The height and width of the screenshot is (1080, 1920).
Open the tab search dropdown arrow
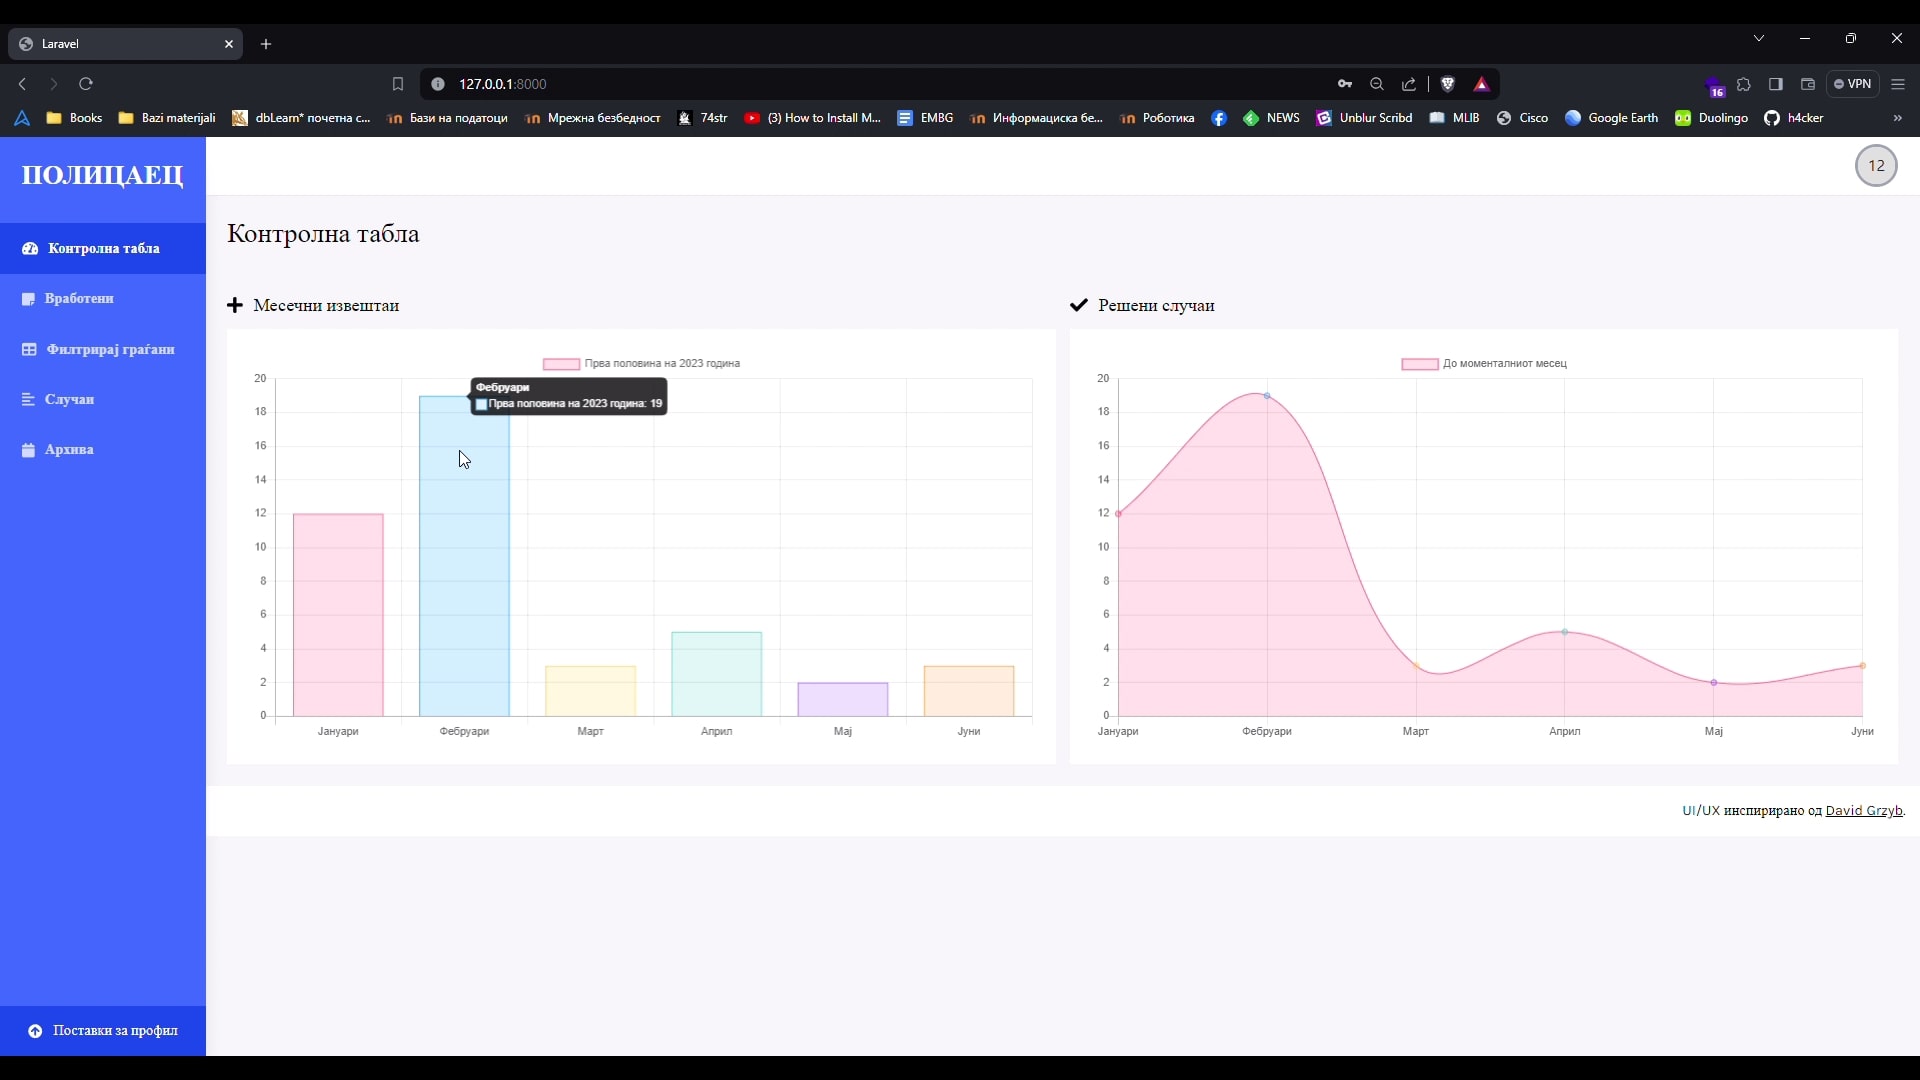click(1758, 38)
